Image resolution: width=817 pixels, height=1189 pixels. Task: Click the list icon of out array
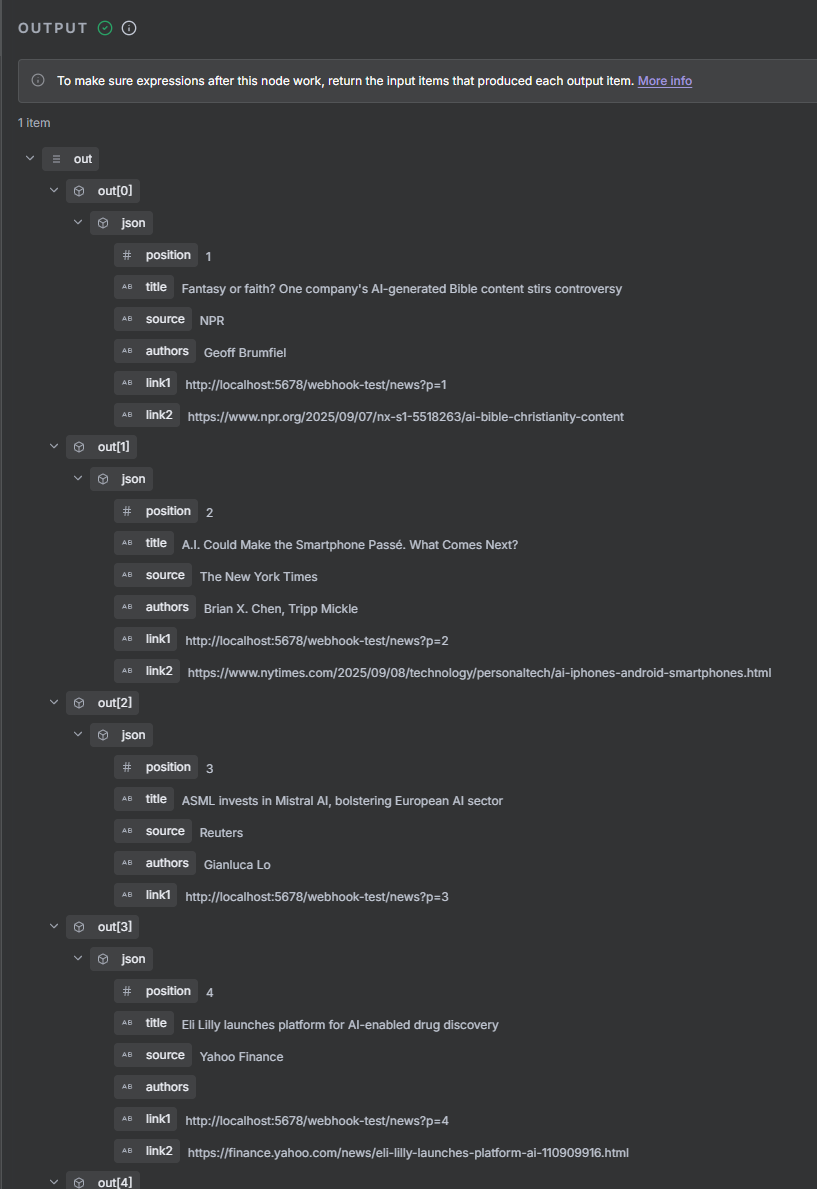point(56,159)
